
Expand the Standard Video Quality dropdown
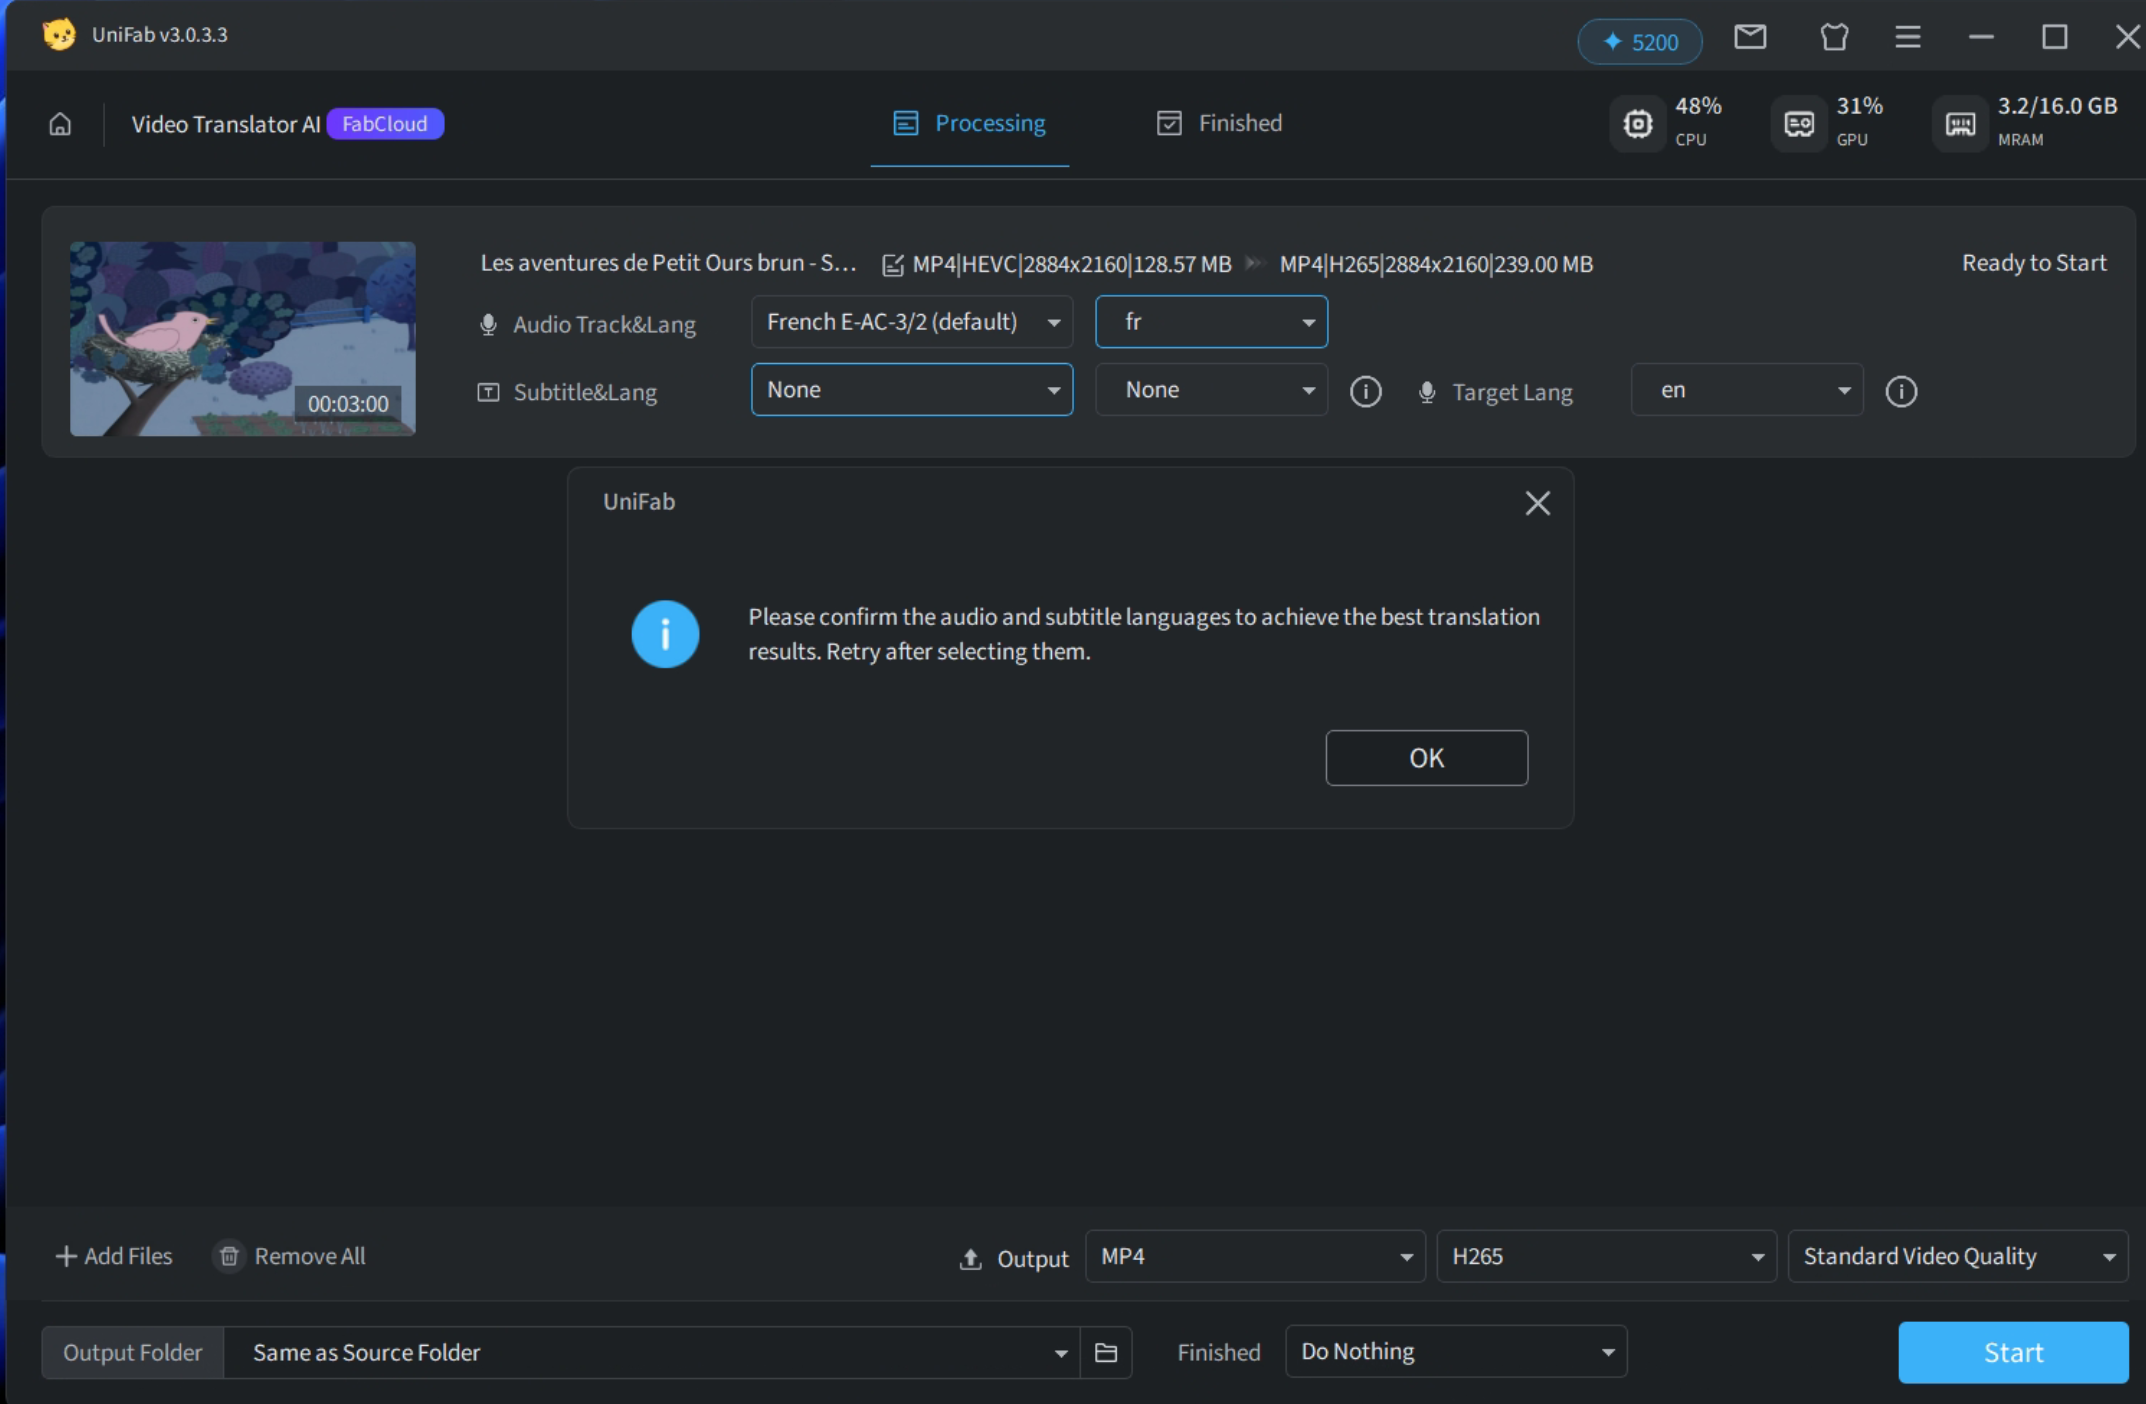point(1956,1256)
